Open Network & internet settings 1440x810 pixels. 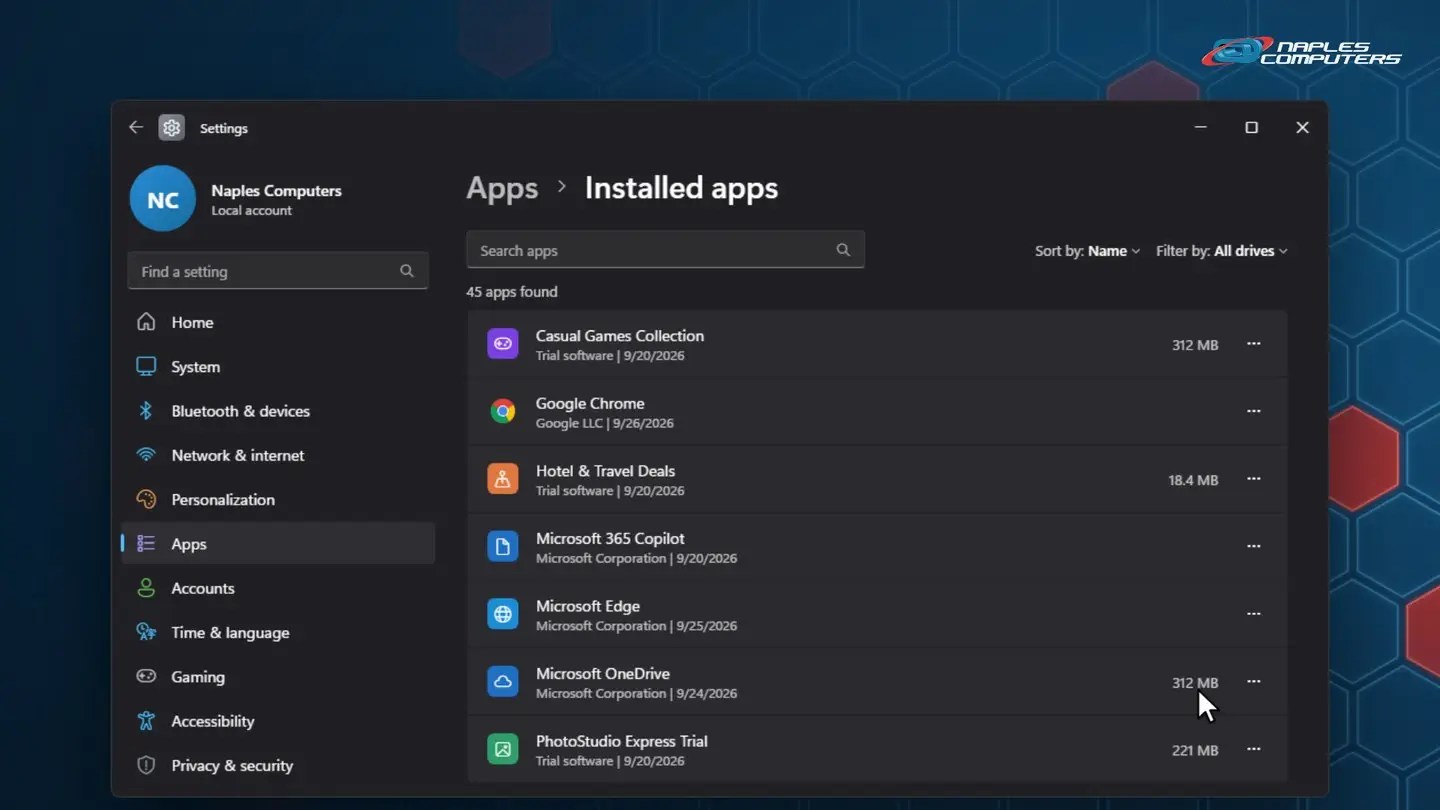(x=278, y=455)
